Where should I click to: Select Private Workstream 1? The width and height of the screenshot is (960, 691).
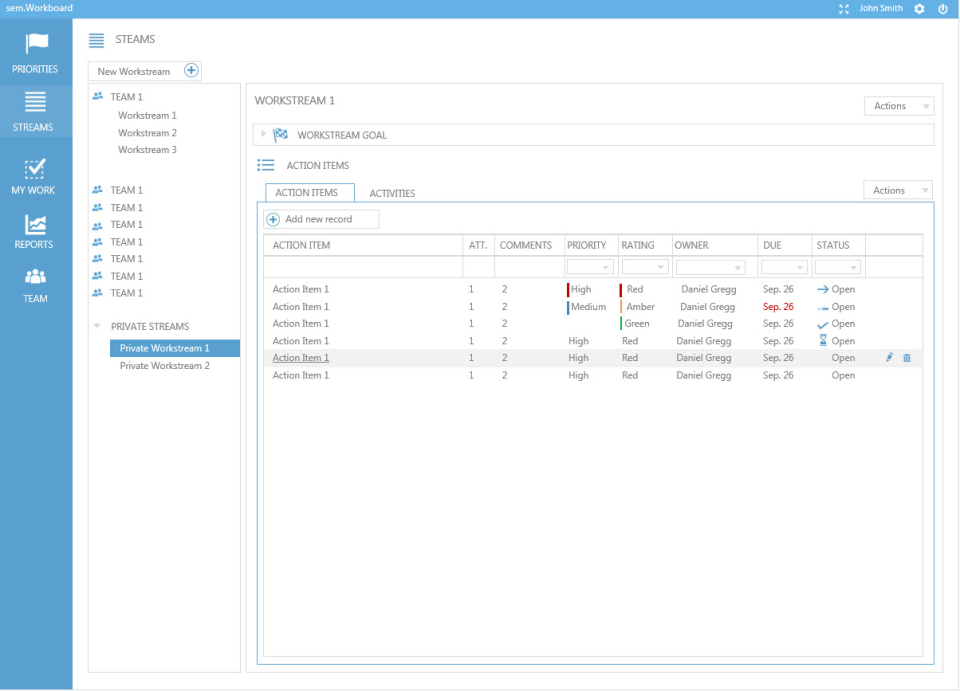175,348
